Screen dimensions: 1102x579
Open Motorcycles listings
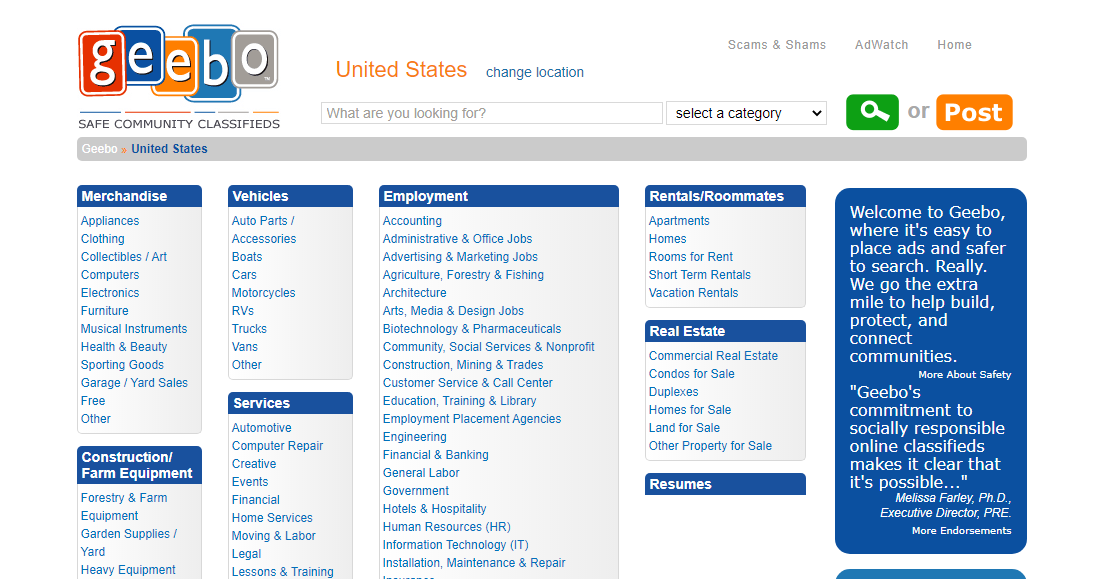tap(264, 293)
